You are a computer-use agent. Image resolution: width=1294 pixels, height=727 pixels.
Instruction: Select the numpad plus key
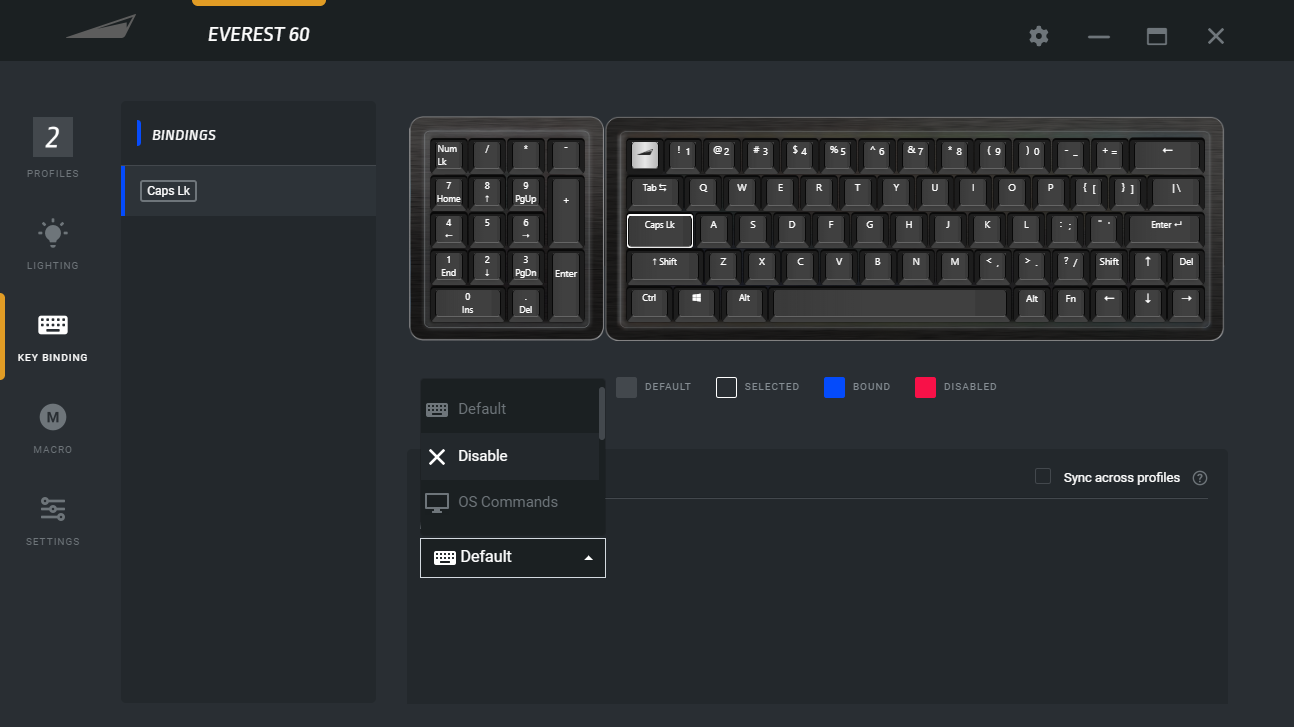(566, 210)
